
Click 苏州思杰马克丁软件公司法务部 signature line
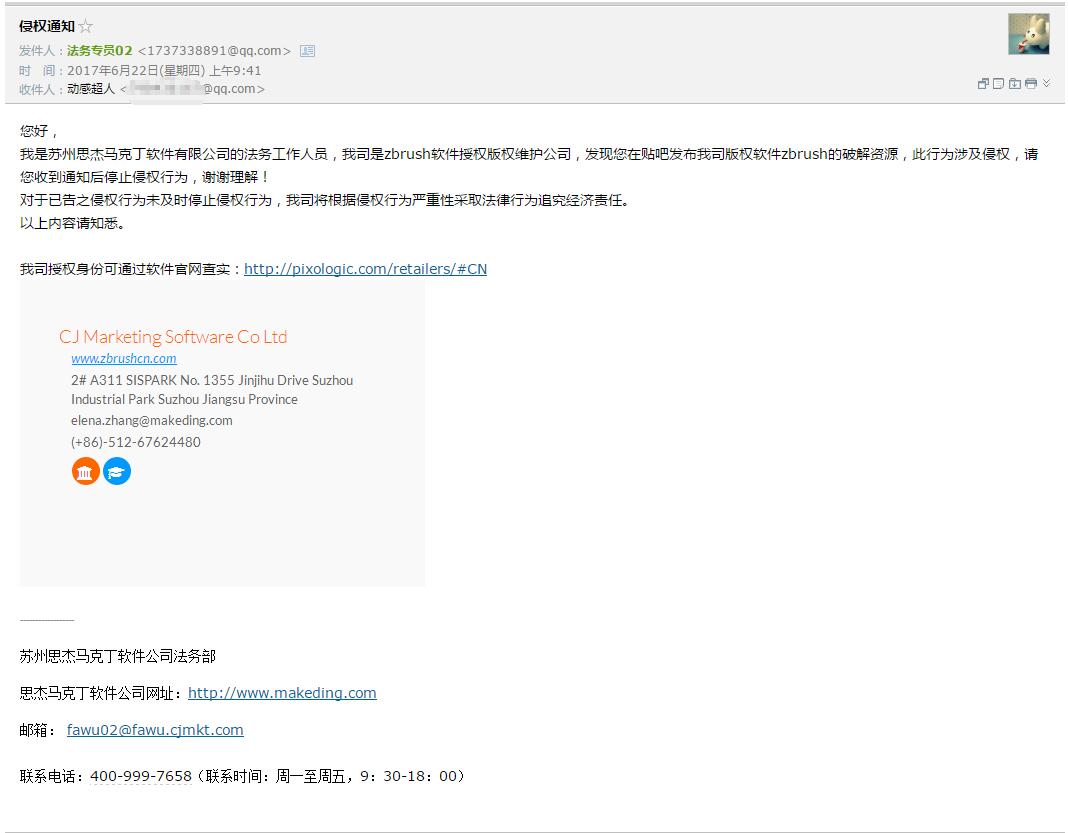coord(118,656)
